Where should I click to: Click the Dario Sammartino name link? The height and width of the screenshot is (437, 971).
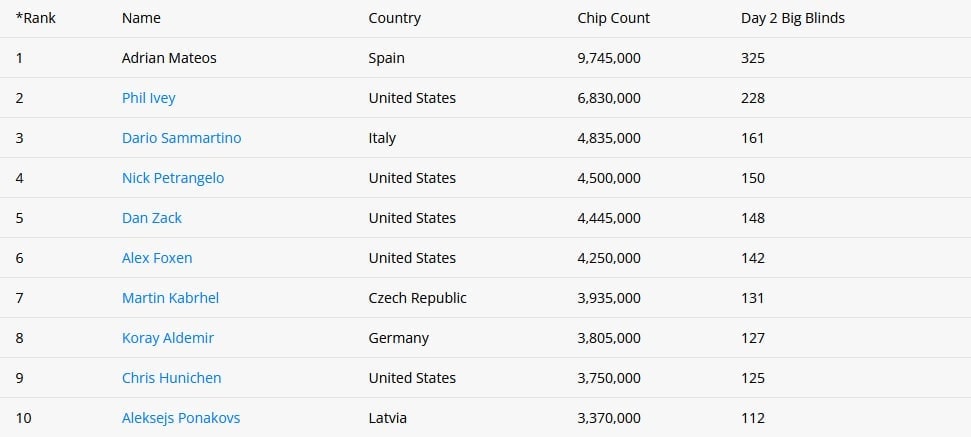point(181,138)
